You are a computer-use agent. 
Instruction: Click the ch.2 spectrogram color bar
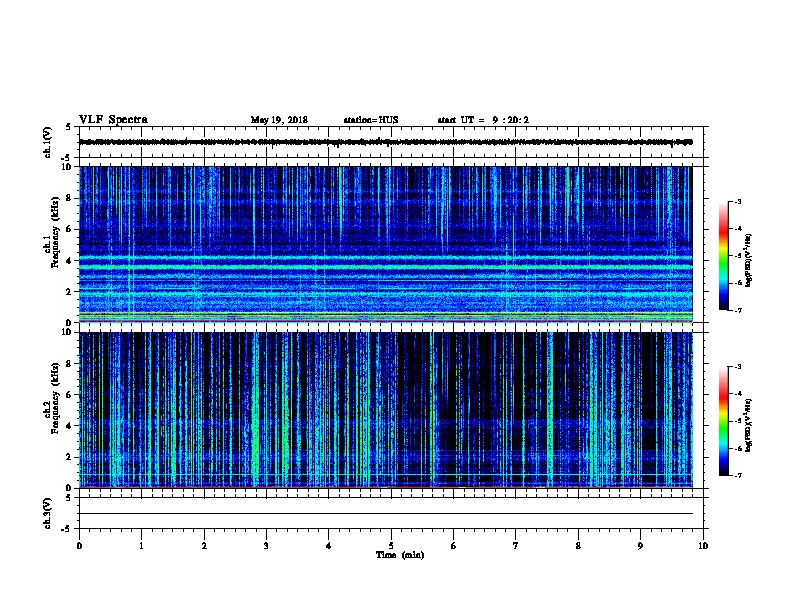(x=724, y=421)
